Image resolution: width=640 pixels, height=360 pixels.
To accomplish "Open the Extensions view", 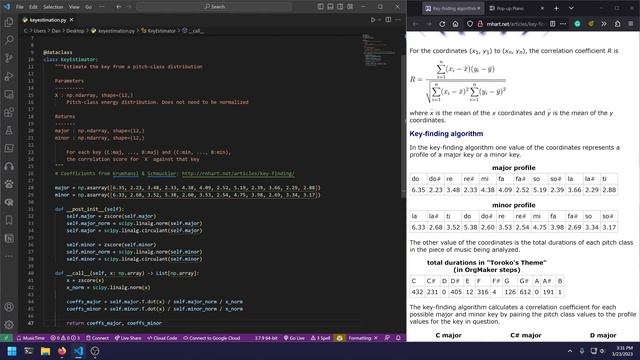I will (x=9, y=112).
